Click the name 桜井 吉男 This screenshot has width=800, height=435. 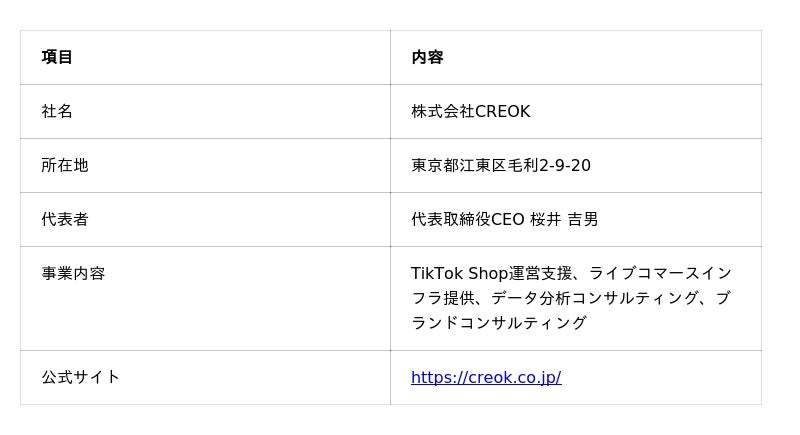564,219
